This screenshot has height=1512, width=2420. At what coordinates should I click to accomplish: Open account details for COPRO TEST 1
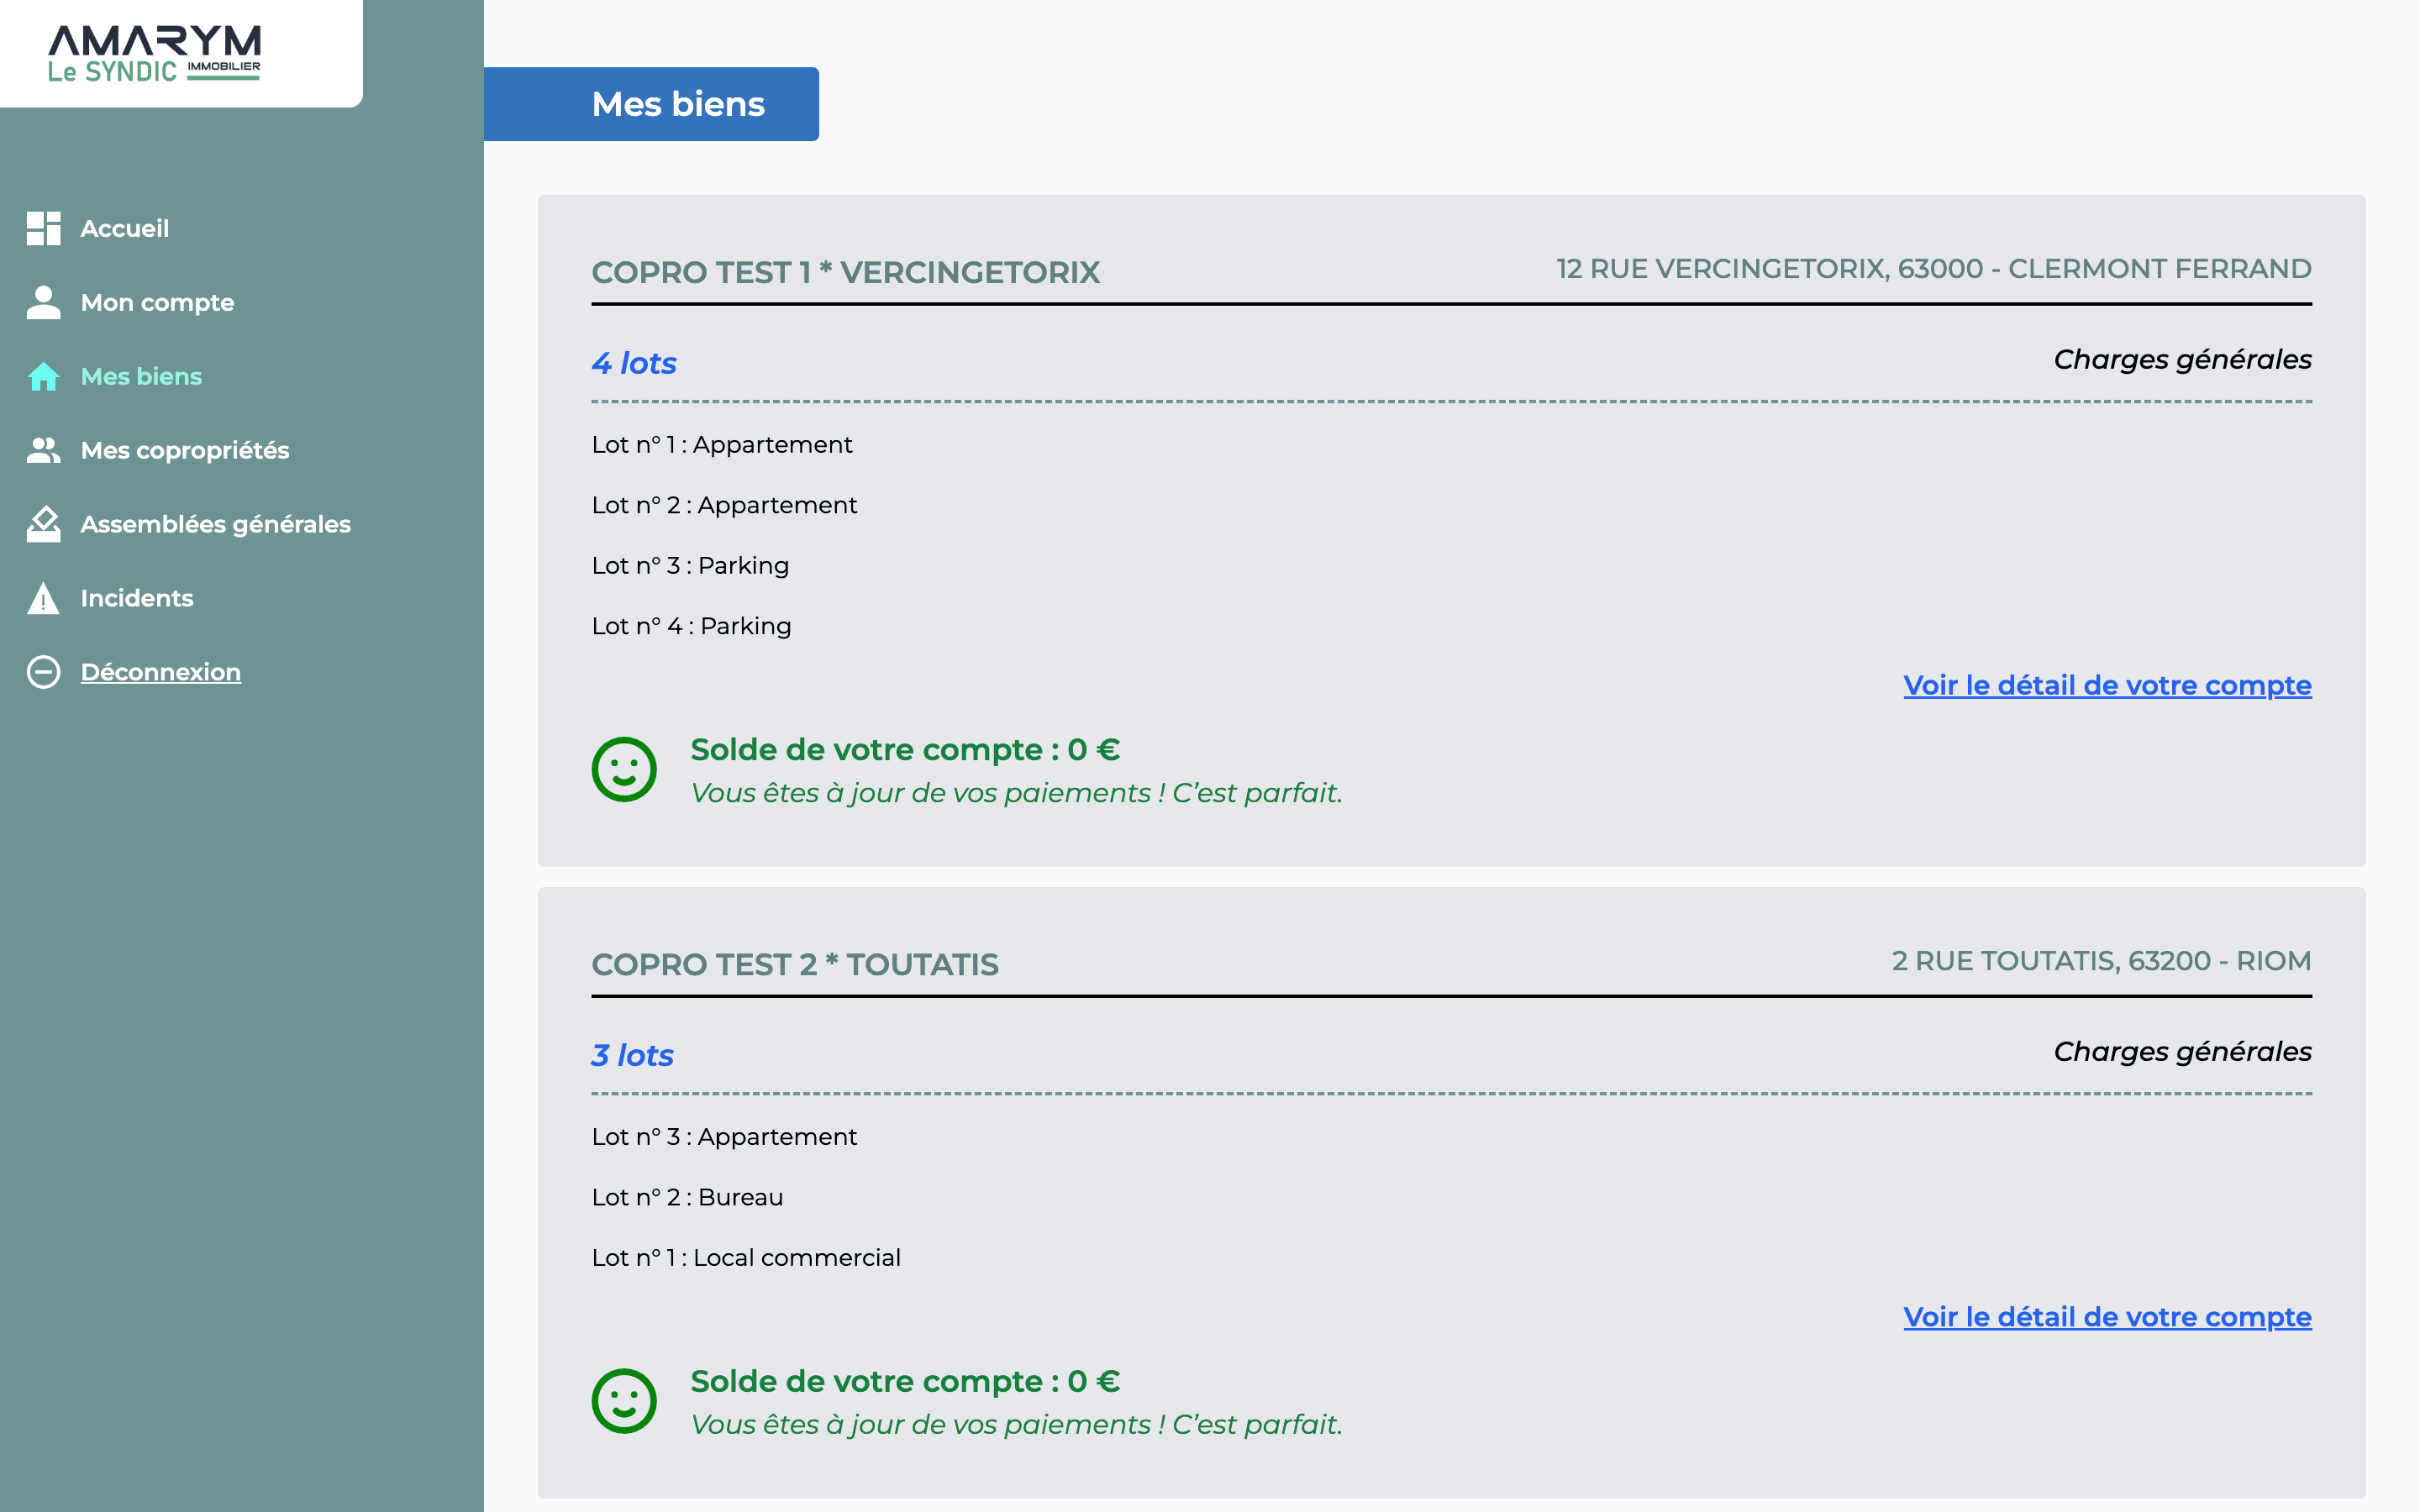pos(2107,685)
